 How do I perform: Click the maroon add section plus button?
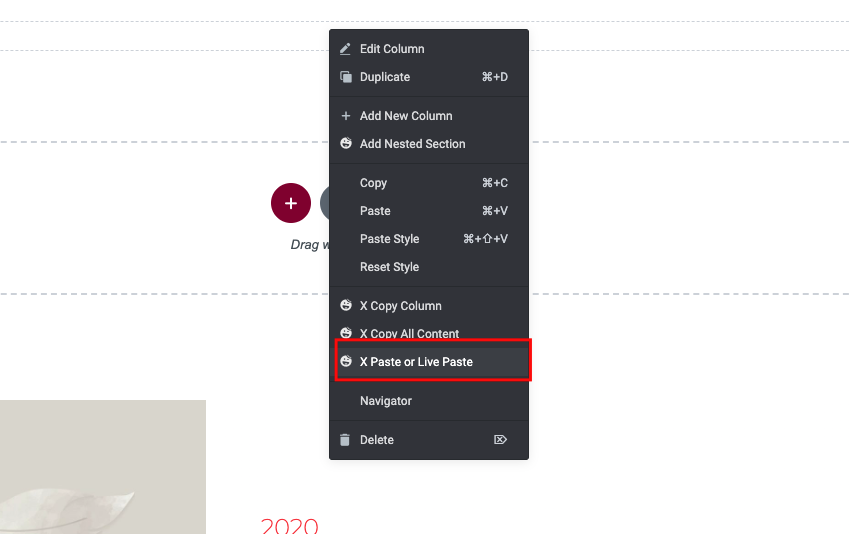coord(291,203)
